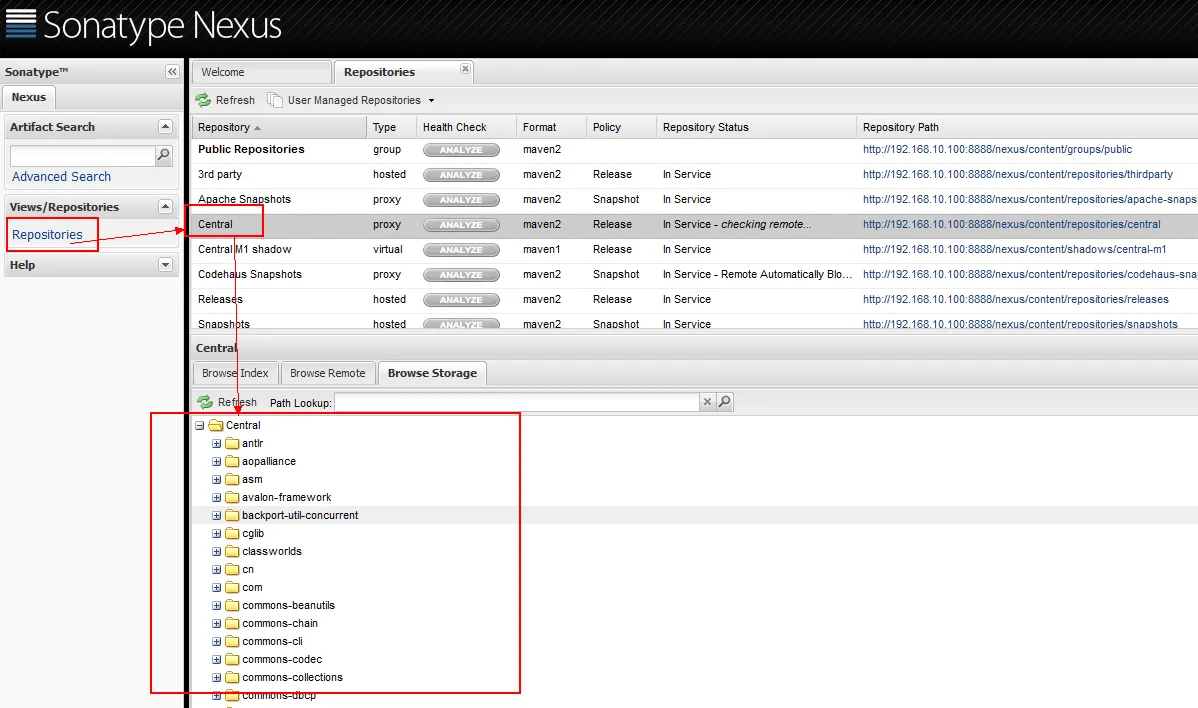This screenshot has width=1198, height=708.
Task: Open the public group repository URL
Action: pyautogui.click(x=997, y=150)
